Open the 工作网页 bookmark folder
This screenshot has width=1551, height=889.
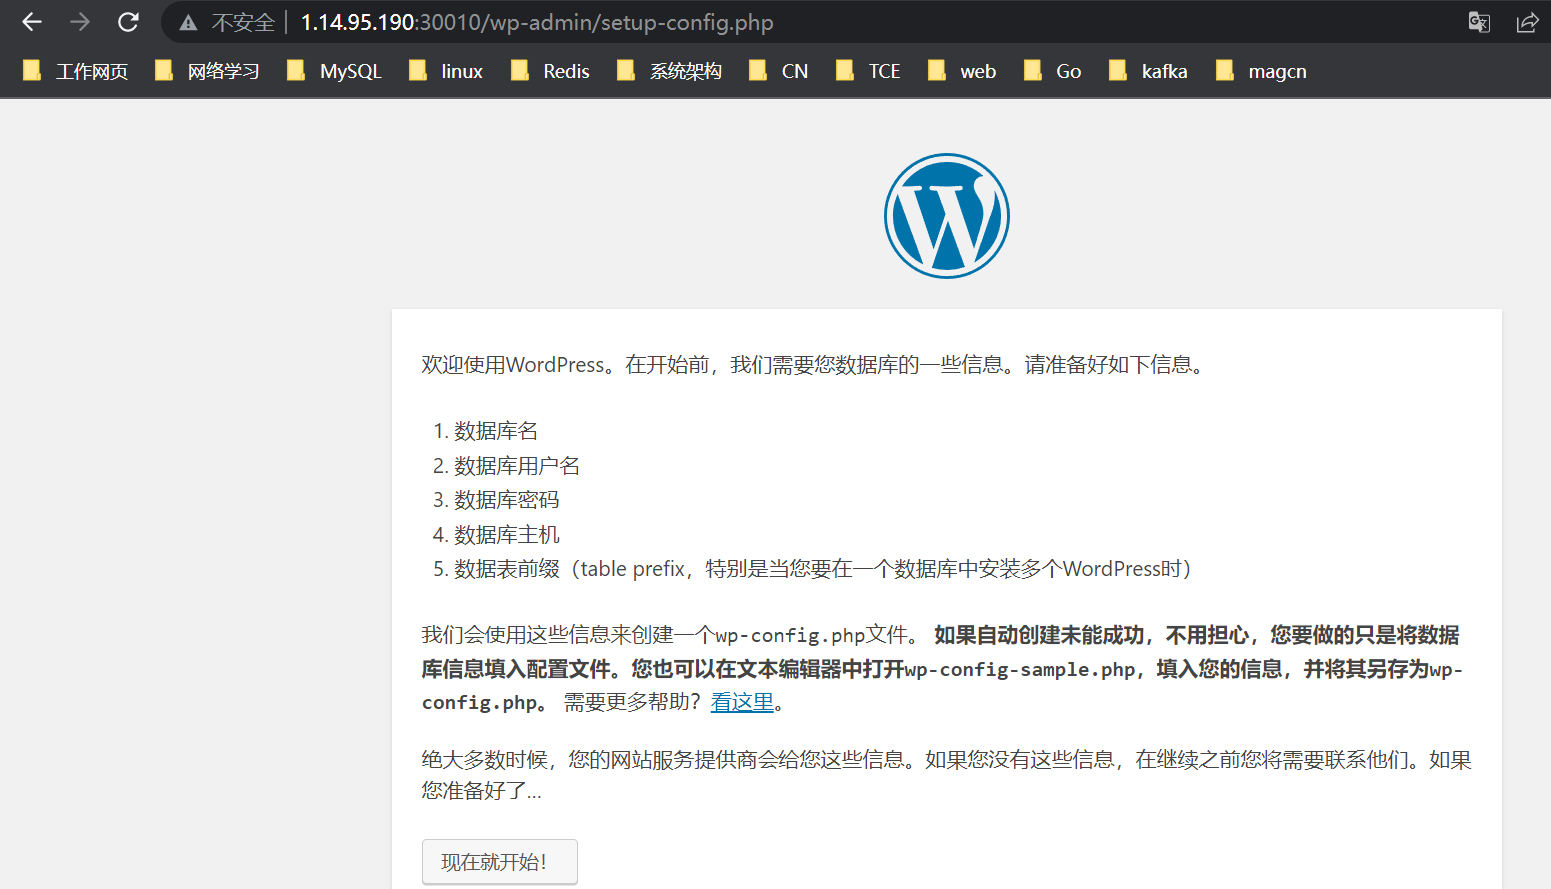[75, 71]
